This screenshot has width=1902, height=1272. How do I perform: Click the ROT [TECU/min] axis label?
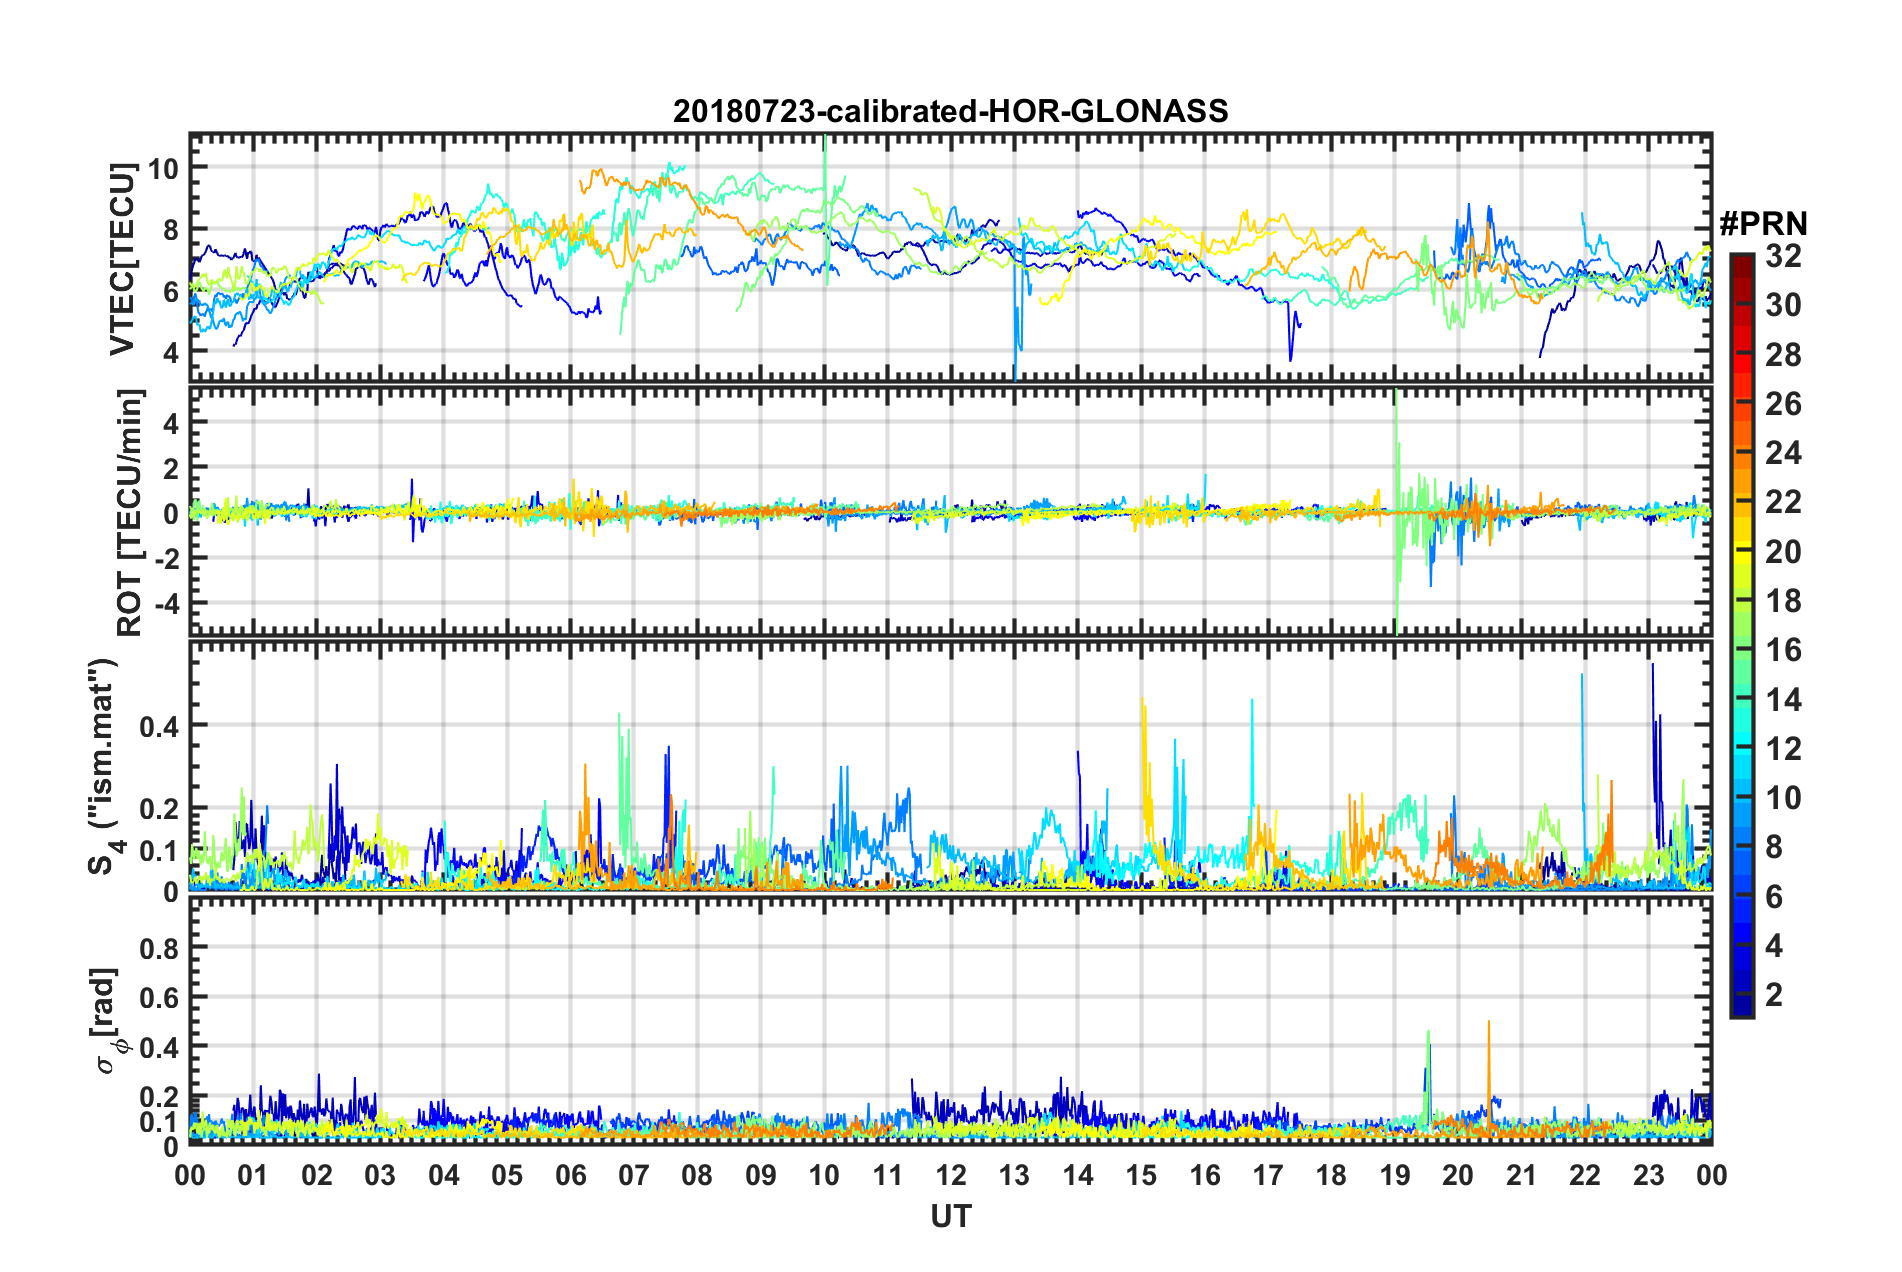(130, 513)
